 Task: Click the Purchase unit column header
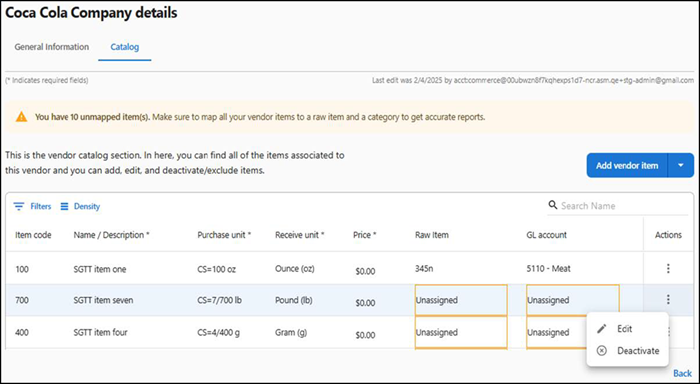tap(224, 235)
